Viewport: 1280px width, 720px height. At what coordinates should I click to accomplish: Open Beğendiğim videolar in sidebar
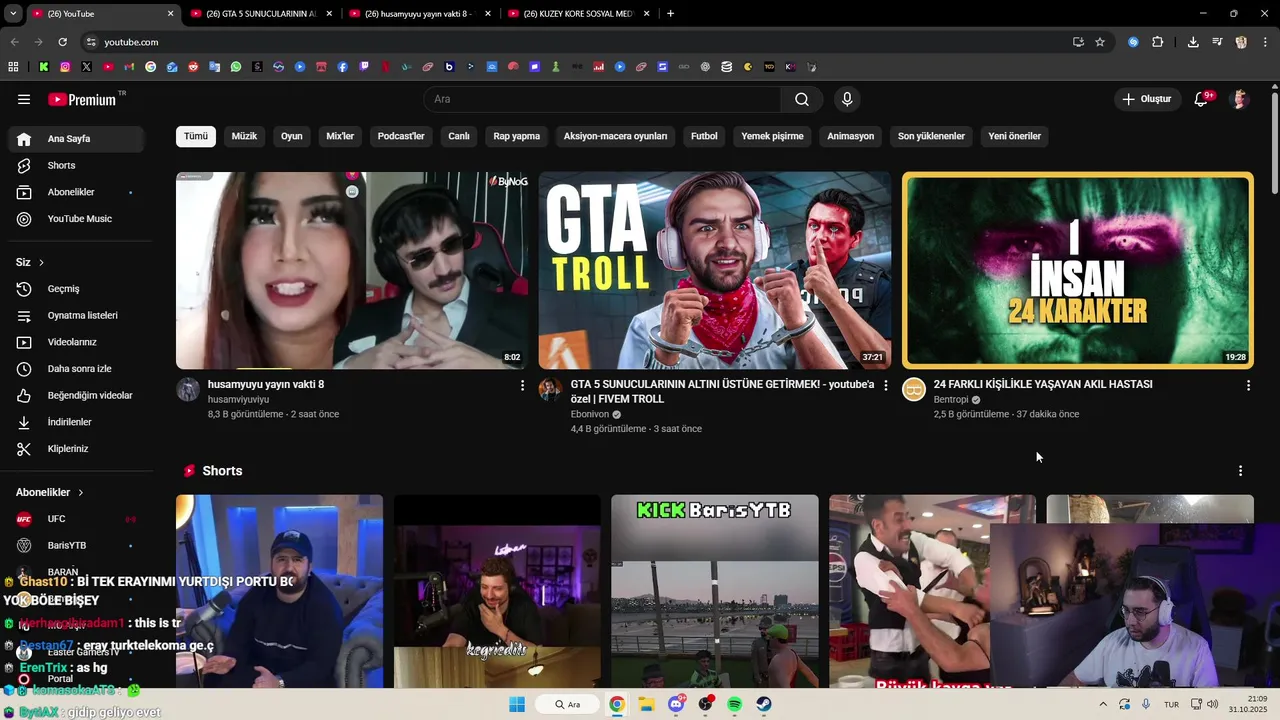pyautogui.click(x=76, y=395)
